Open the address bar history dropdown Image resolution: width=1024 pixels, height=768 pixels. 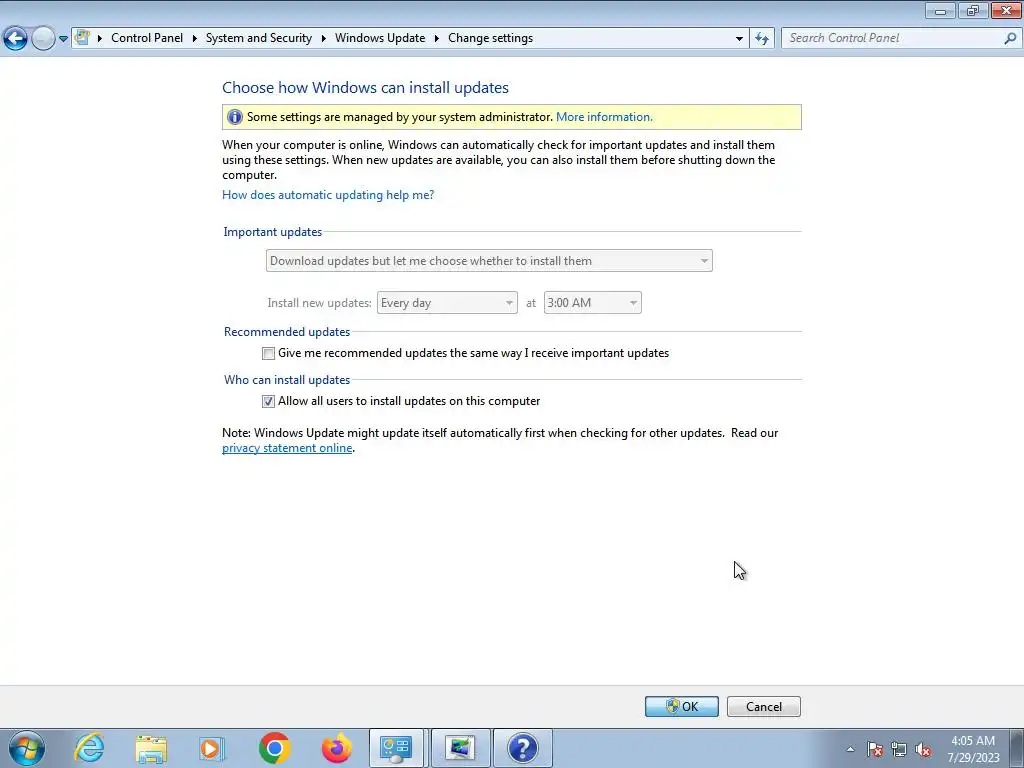click(739, 39)
